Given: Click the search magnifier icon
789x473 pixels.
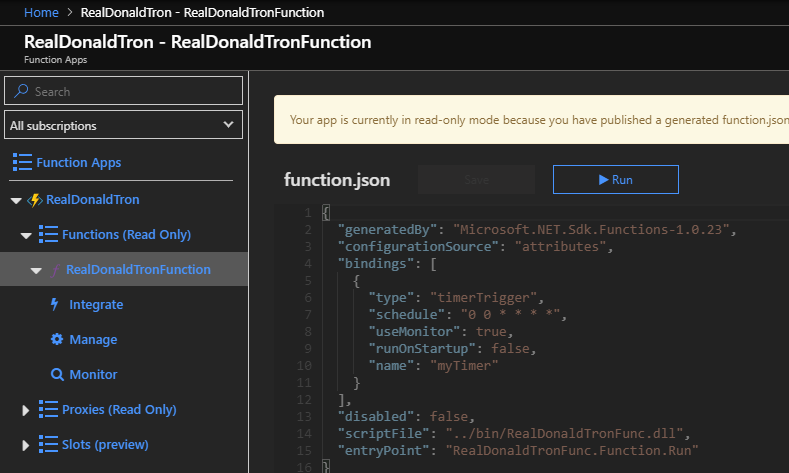Looking at the screenshot, I should 21,91.
